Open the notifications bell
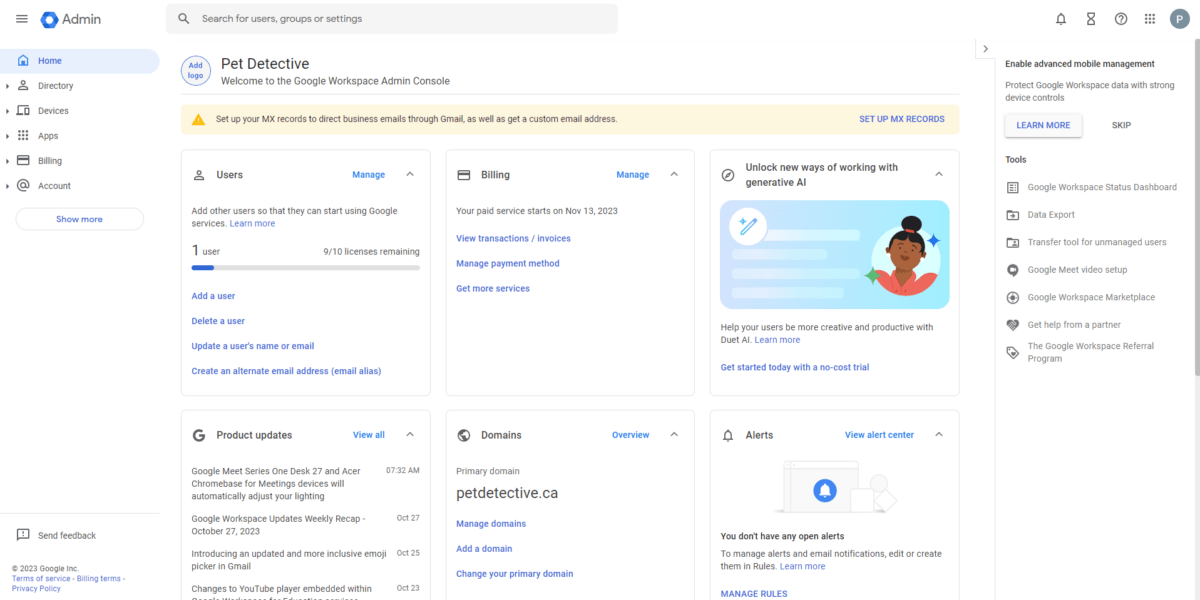Screen dimensions: 1200x600 point(1060,18)
